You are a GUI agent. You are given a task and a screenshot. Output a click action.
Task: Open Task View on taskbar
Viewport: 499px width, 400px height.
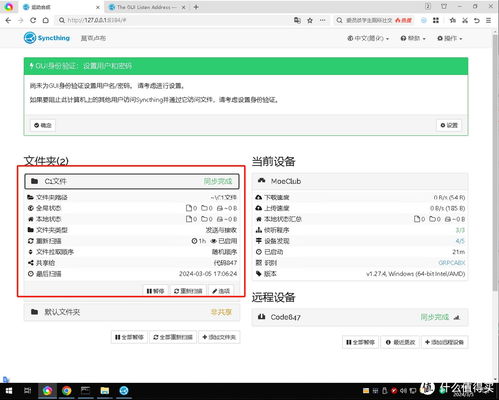point(28,391)
